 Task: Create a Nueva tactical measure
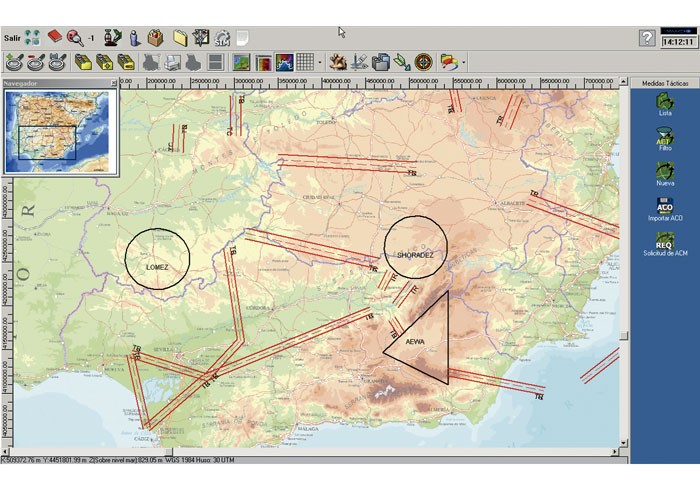(x=665, y=174)
